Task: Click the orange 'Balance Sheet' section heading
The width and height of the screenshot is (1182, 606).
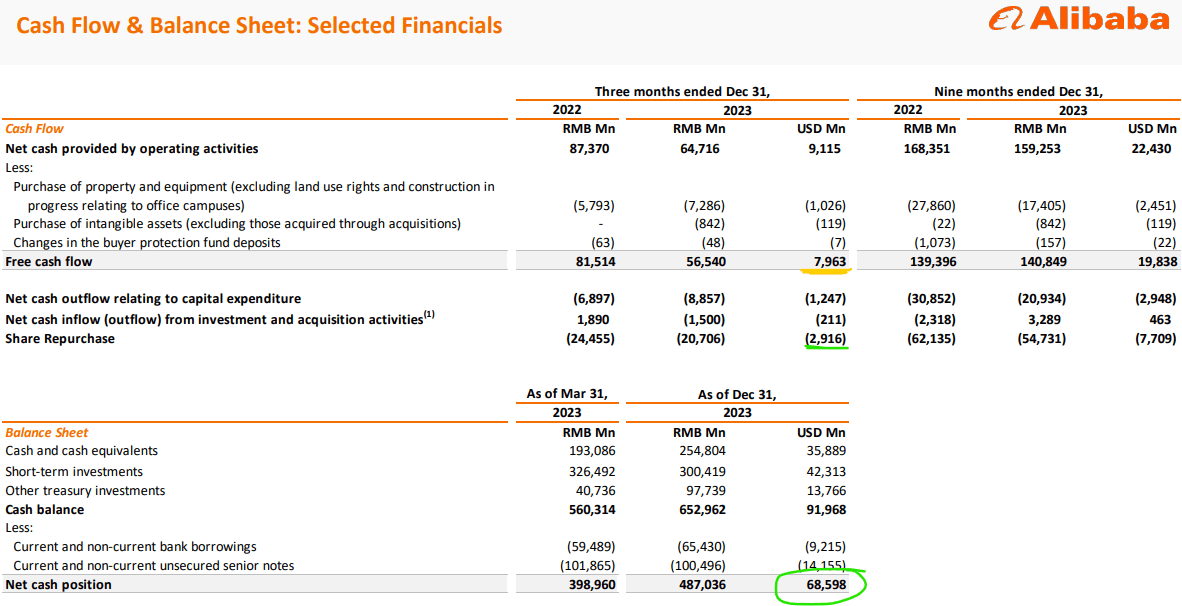Action: [47, 433]
